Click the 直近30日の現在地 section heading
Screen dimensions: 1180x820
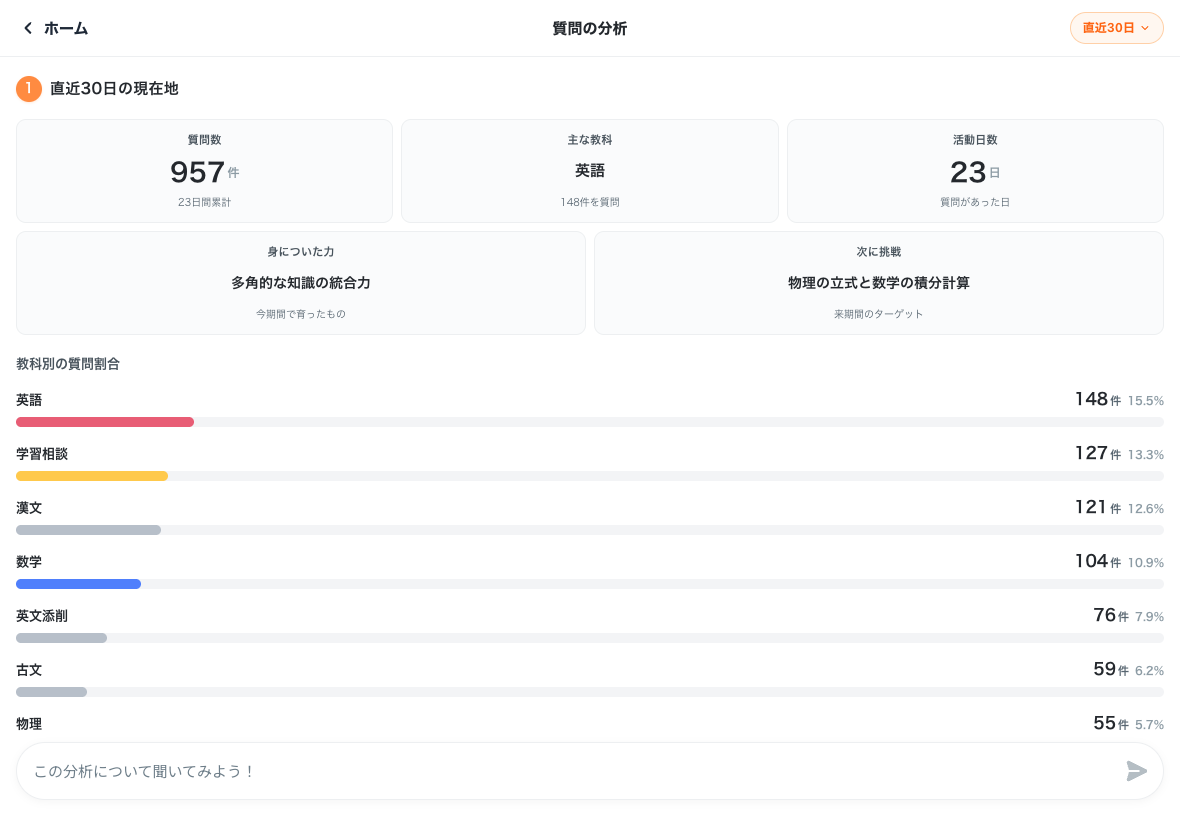coord(114,89)
